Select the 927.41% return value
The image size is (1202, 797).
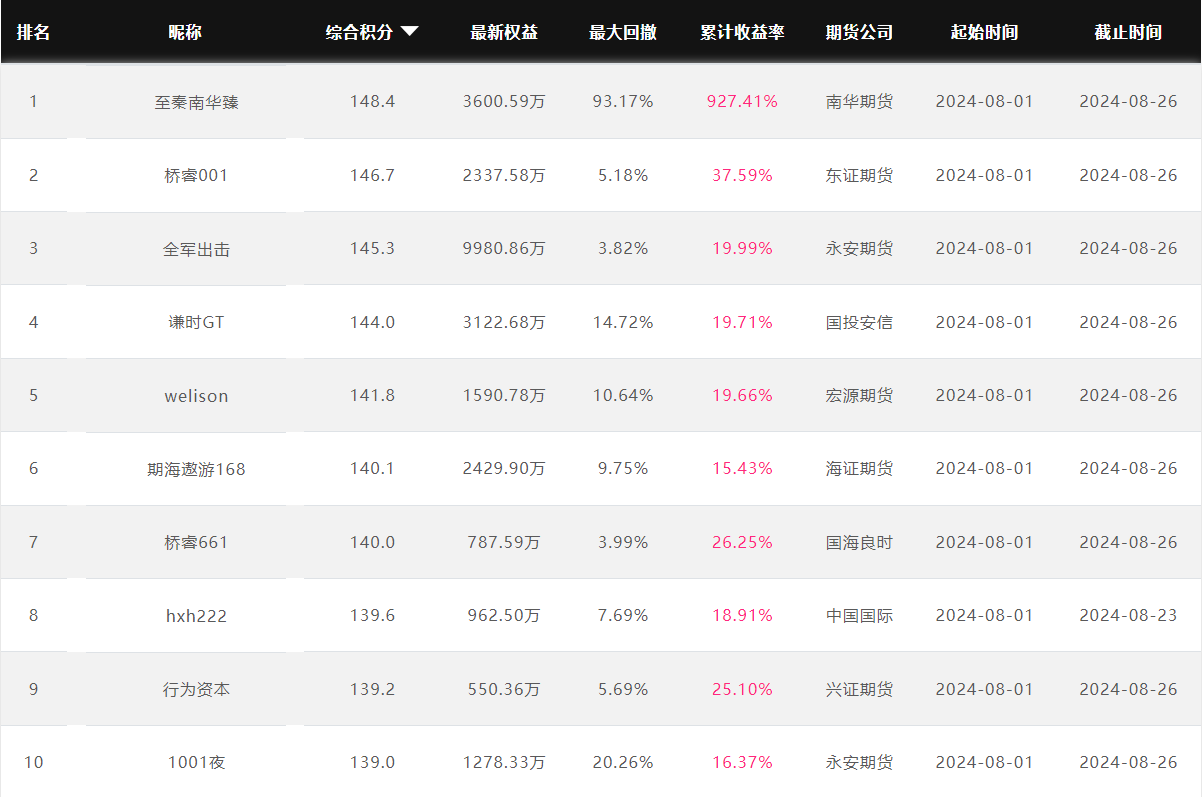click(742, 102)
